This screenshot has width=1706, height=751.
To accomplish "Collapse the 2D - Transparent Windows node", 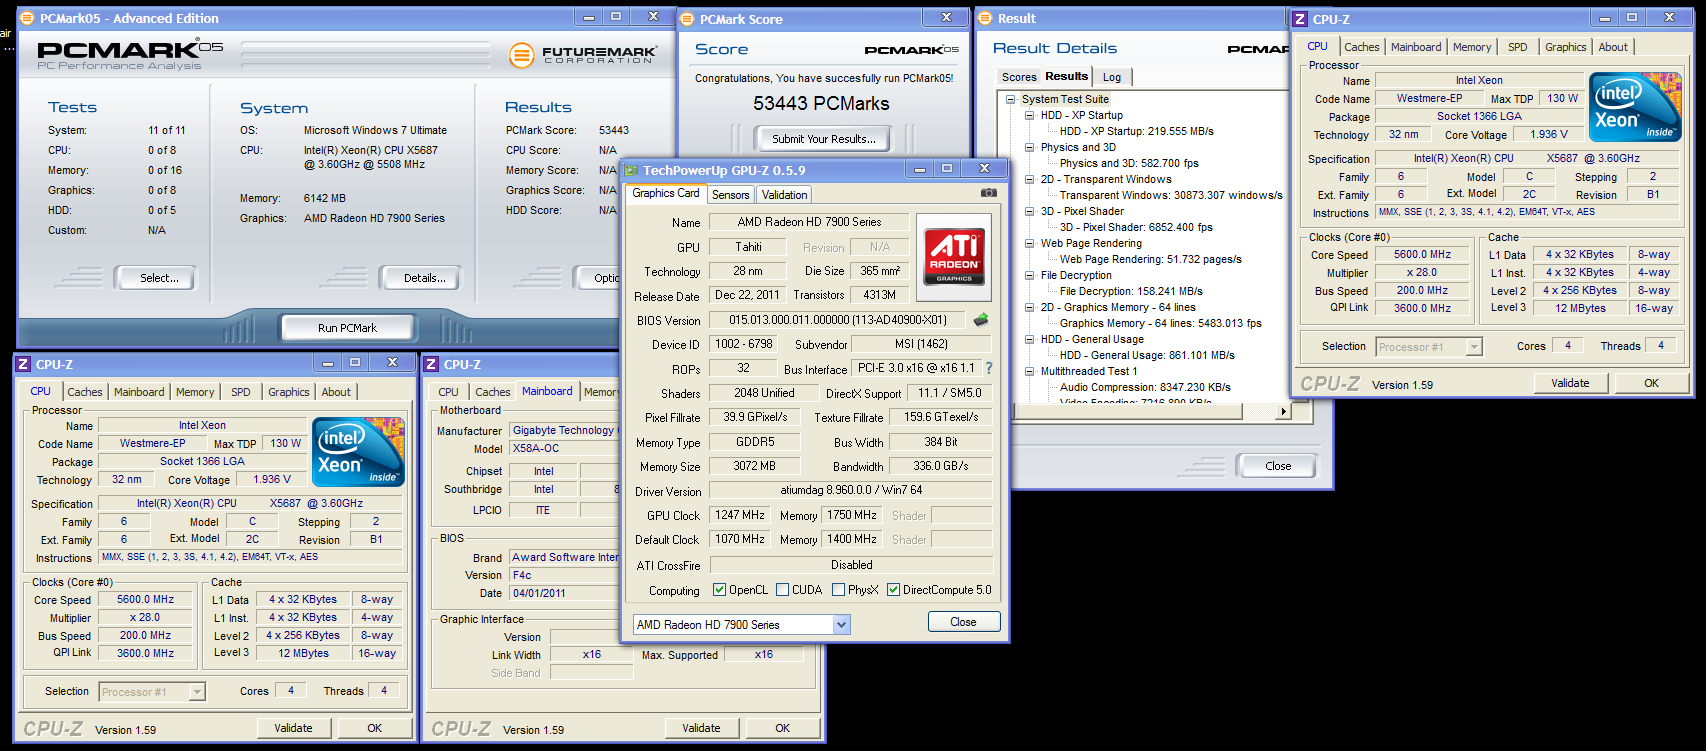I will (x=1029, y=179).
